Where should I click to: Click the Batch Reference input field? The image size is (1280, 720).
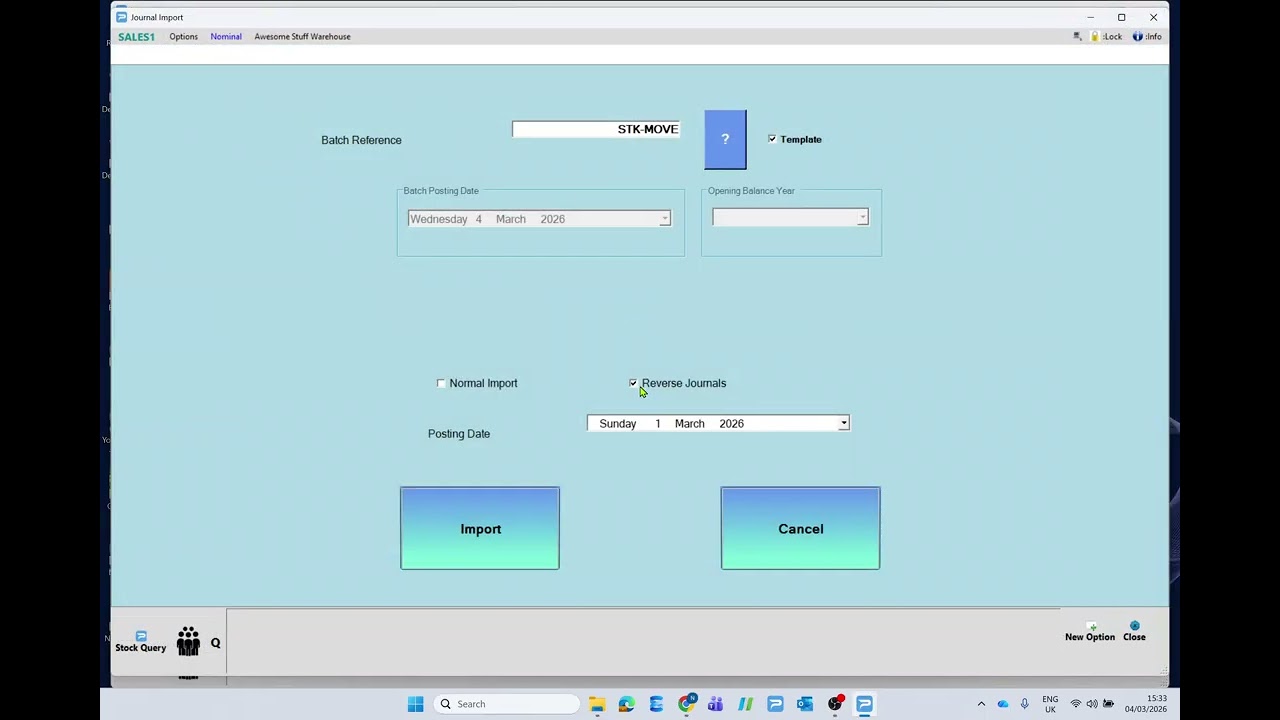(x=596, y=129)
